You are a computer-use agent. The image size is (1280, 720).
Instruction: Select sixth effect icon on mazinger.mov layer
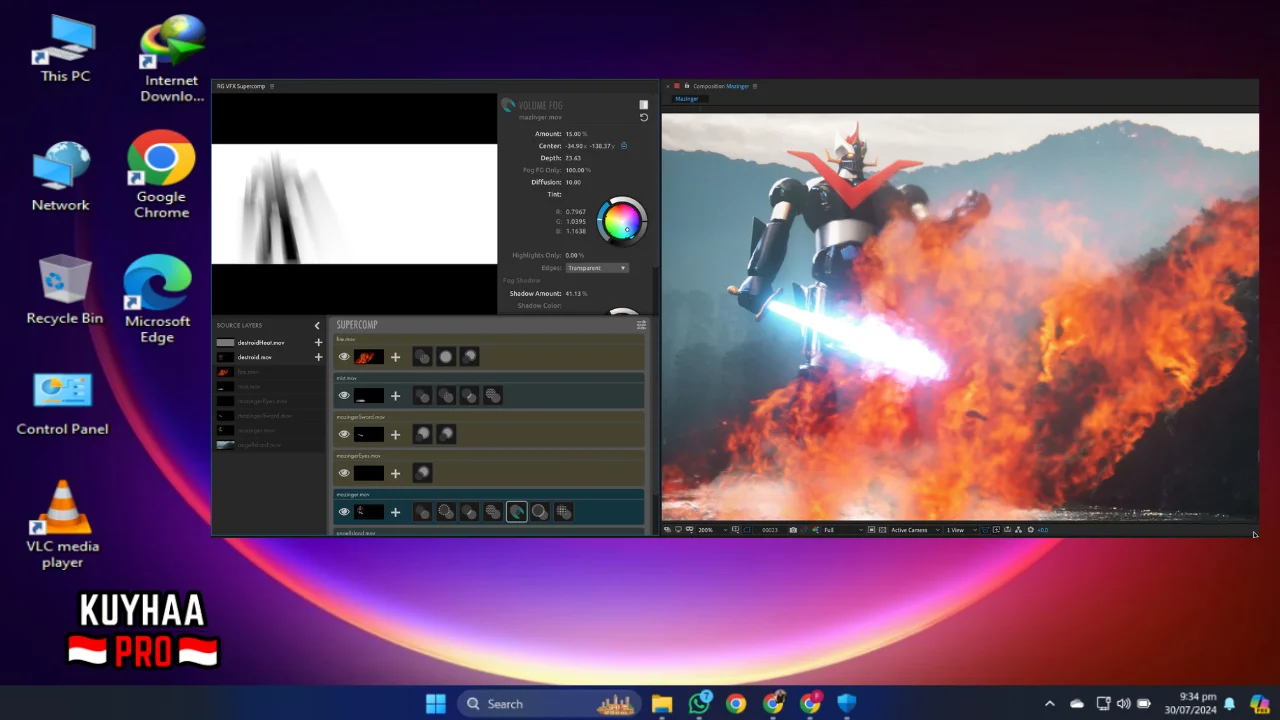point(540,512)
